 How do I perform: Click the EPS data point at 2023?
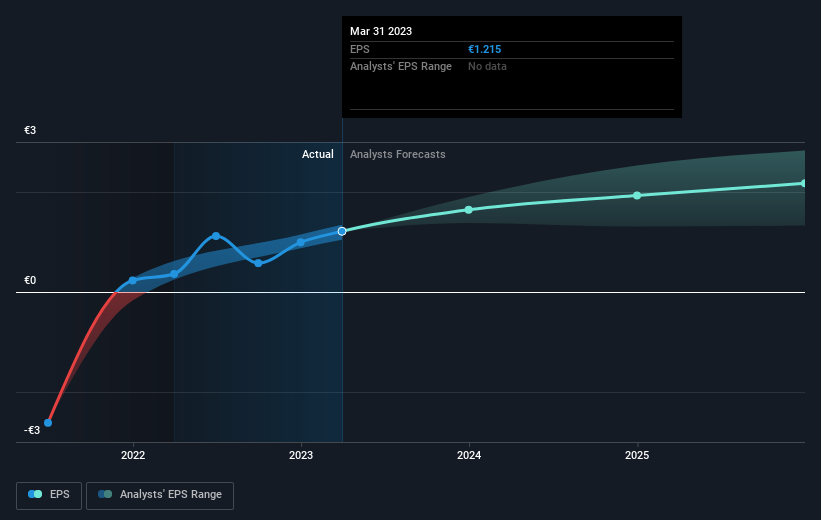[301, 242]
